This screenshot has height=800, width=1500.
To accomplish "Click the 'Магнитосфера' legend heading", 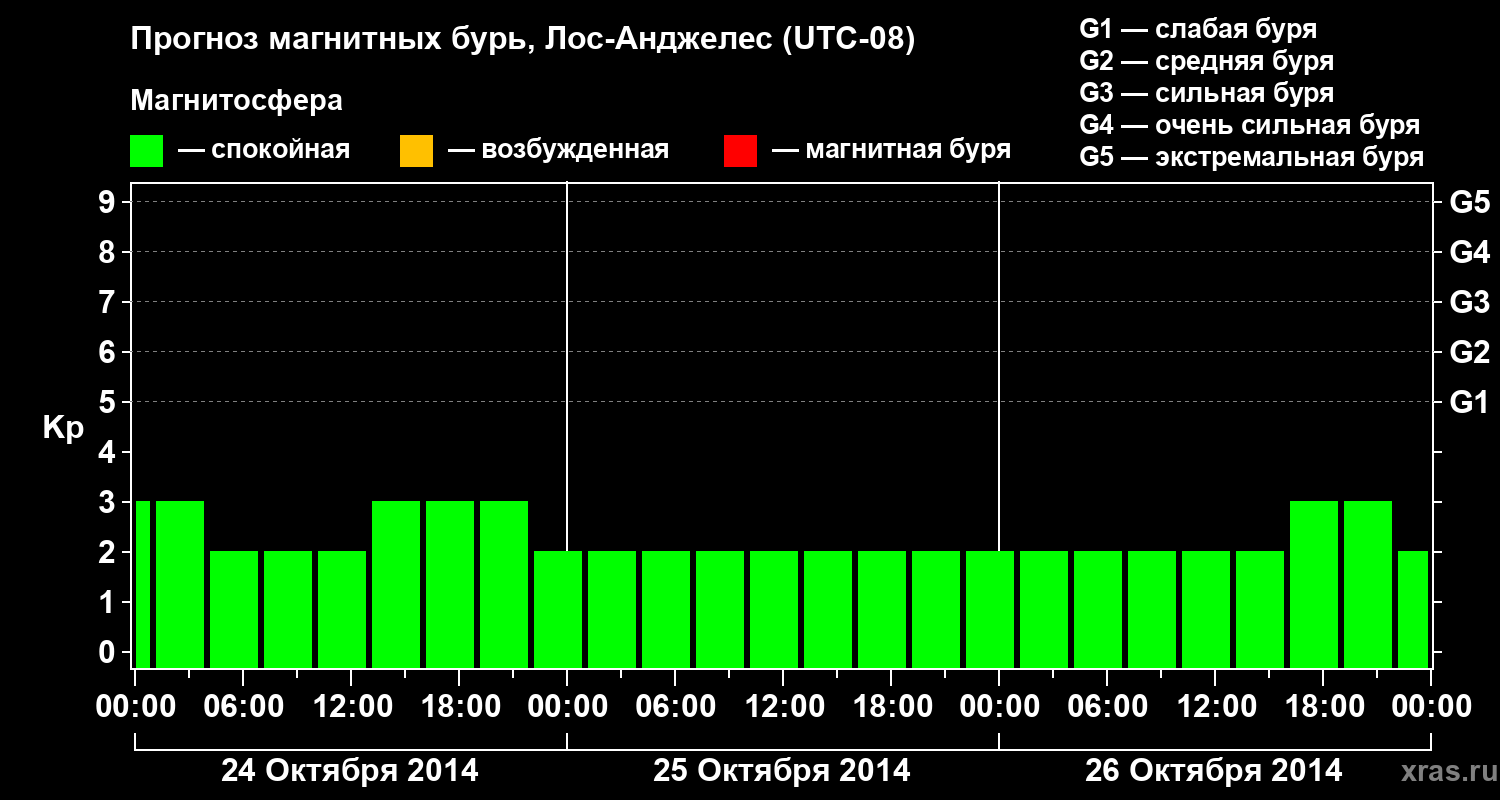I will coord(237,101).
